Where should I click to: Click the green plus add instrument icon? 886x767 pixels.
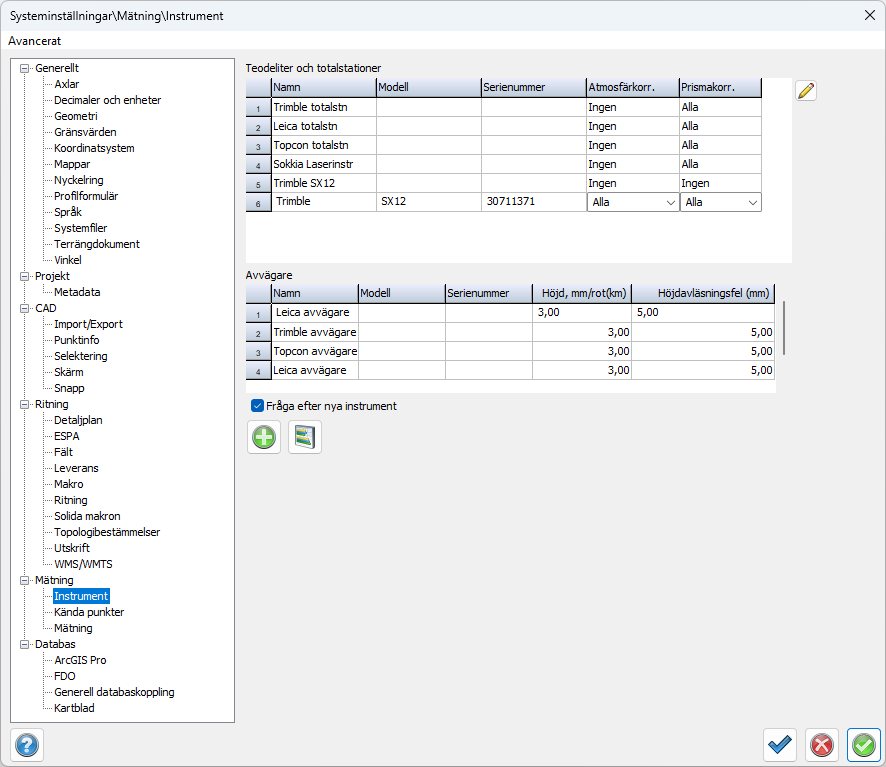[x=264, y=437]
